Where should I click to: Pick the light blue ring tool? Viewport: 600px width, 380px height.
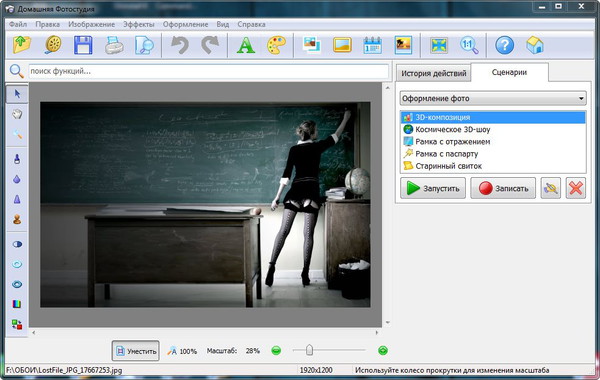click(x=17, y=264)
